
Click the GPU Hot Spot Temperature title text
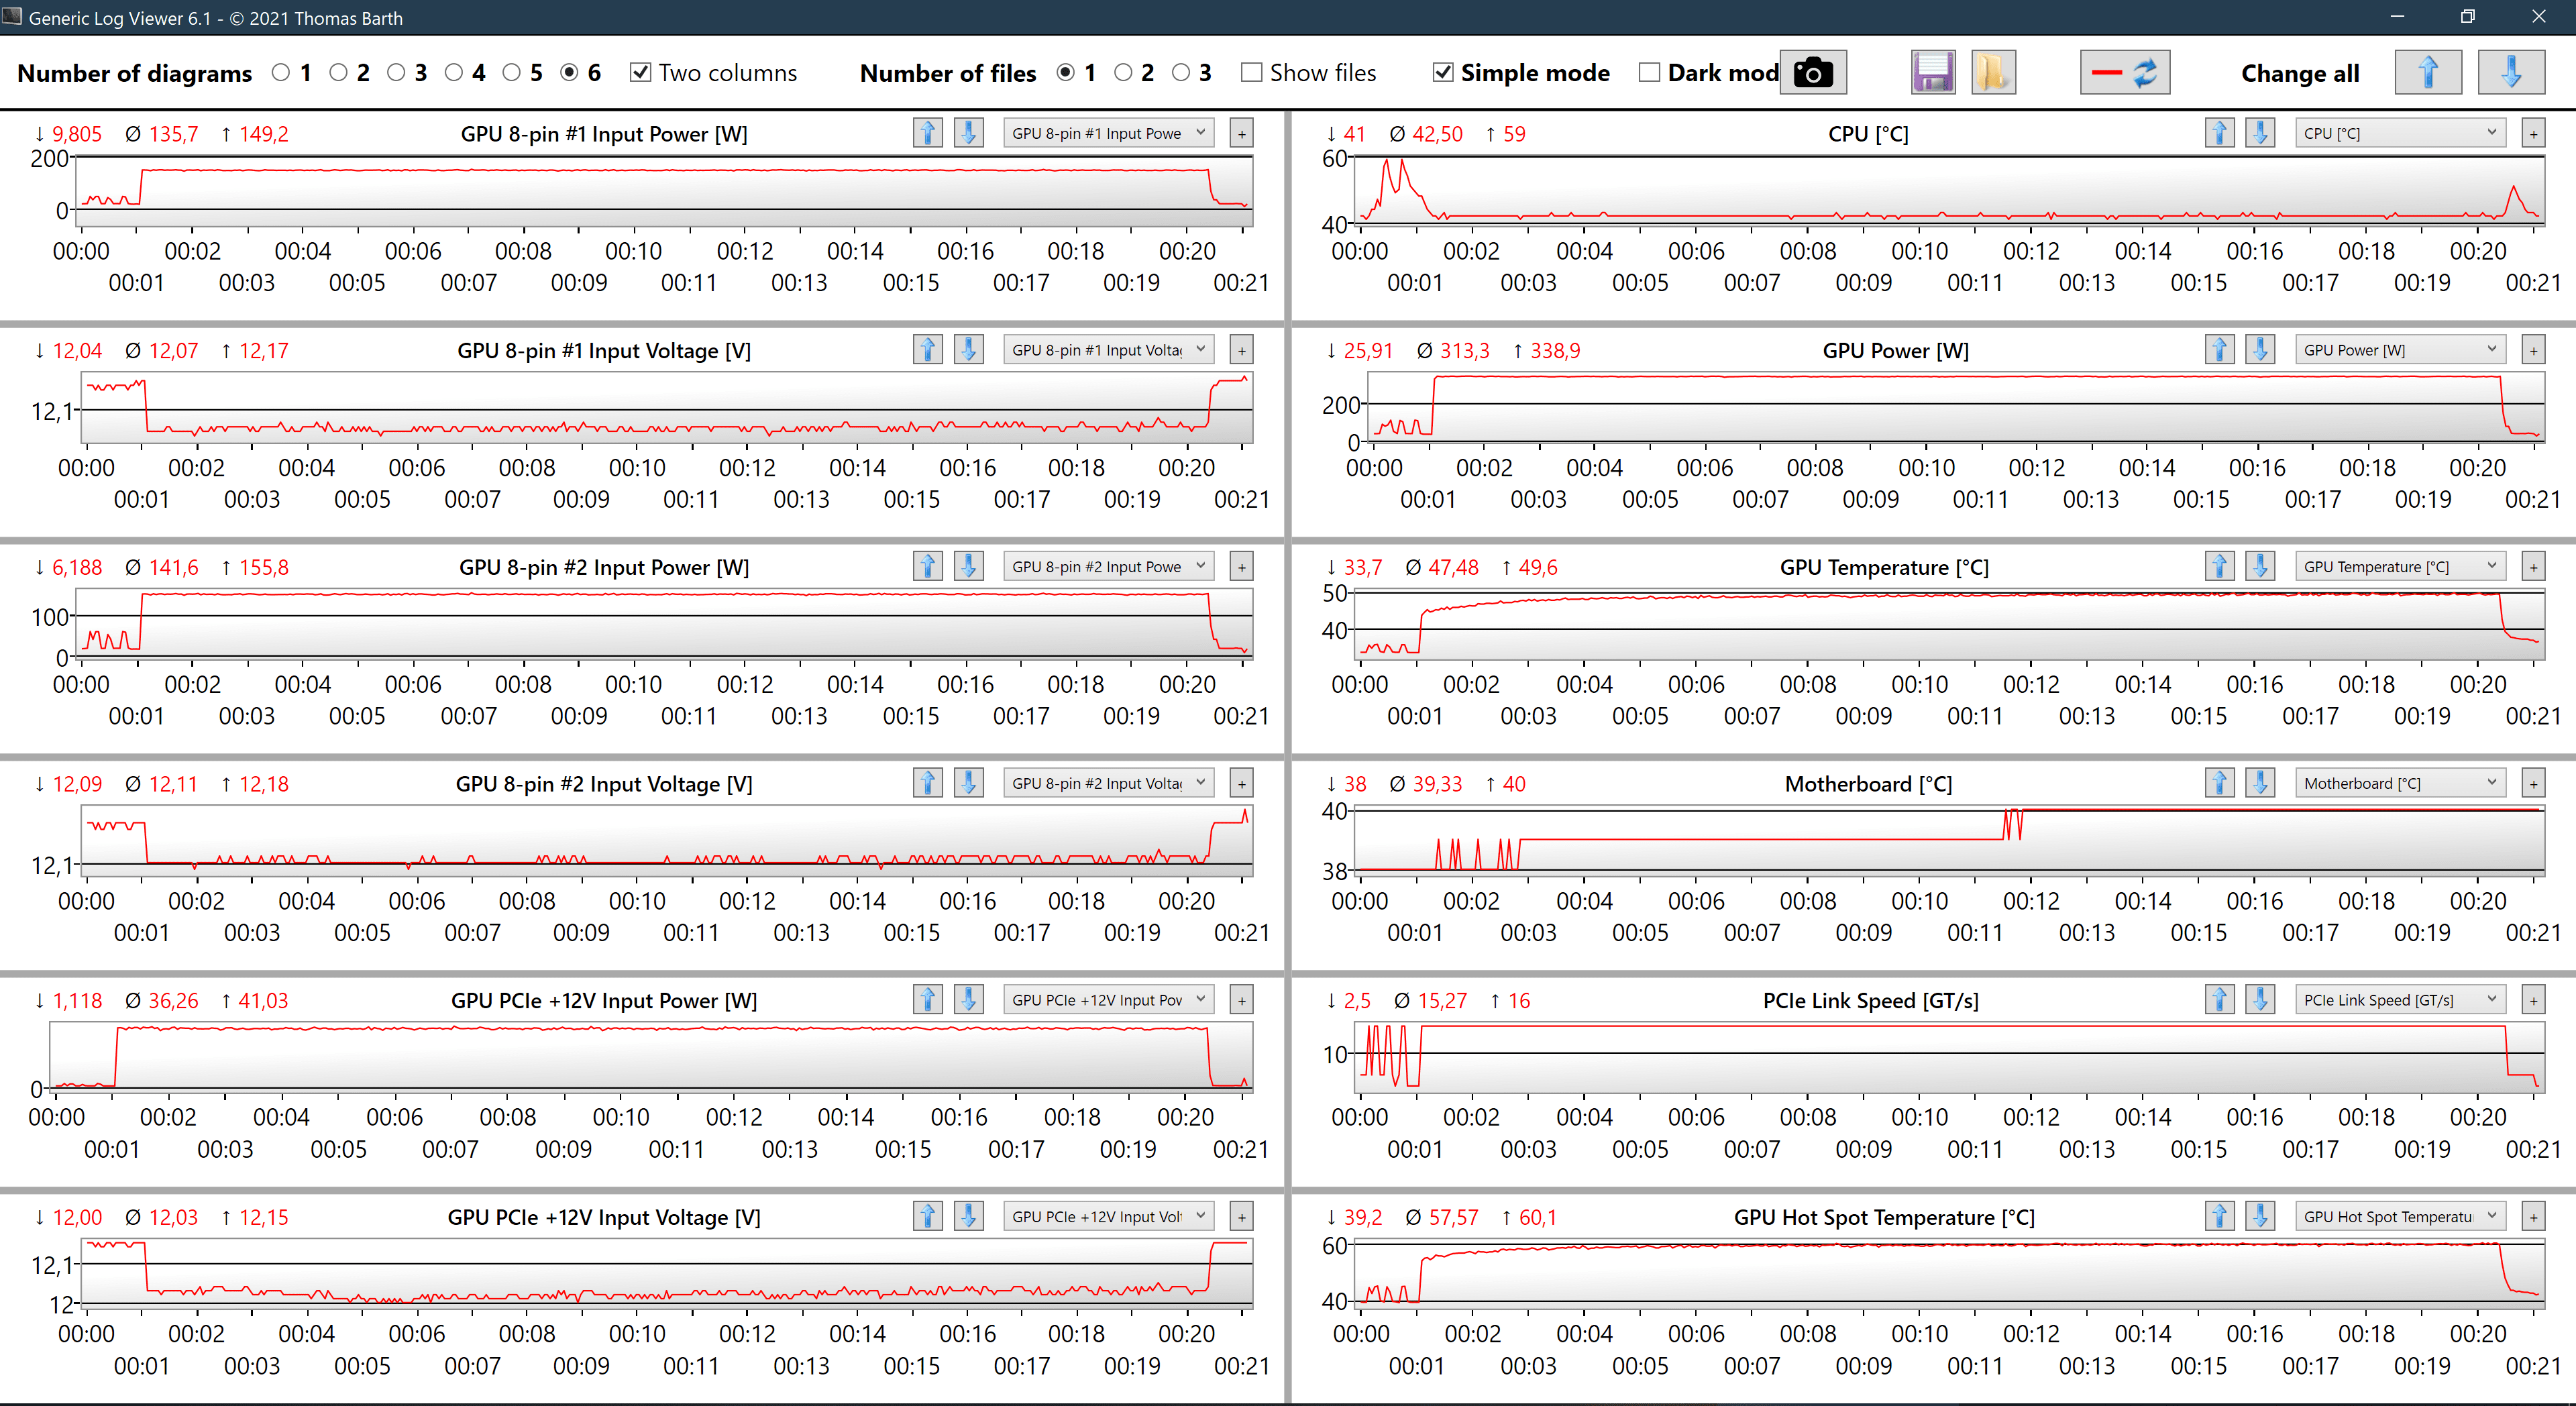click(x=1884, y=1217)
